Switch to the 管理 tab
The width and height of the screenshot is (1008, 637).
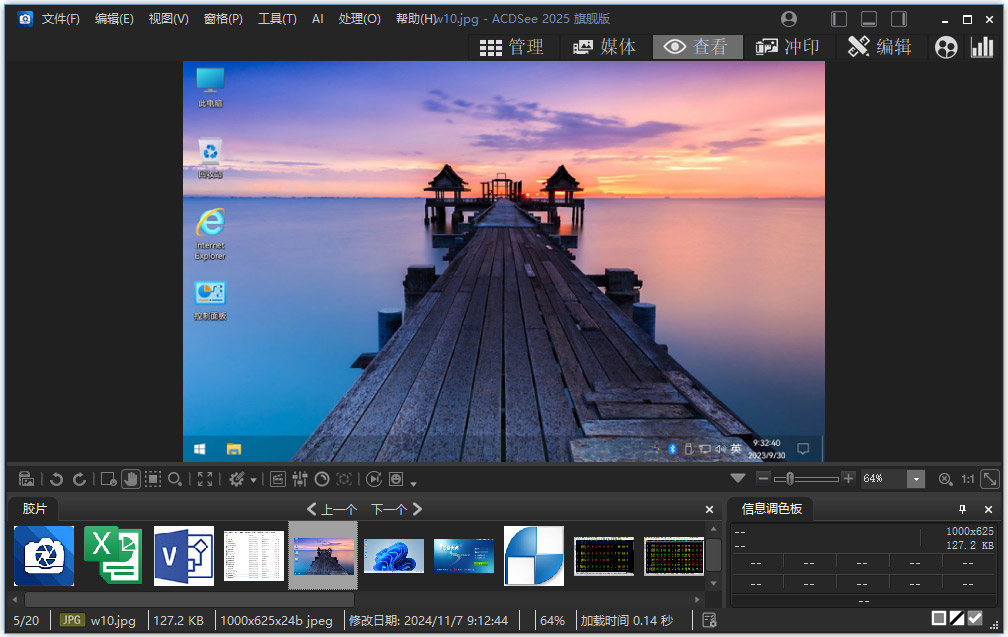tap(512, 46)
